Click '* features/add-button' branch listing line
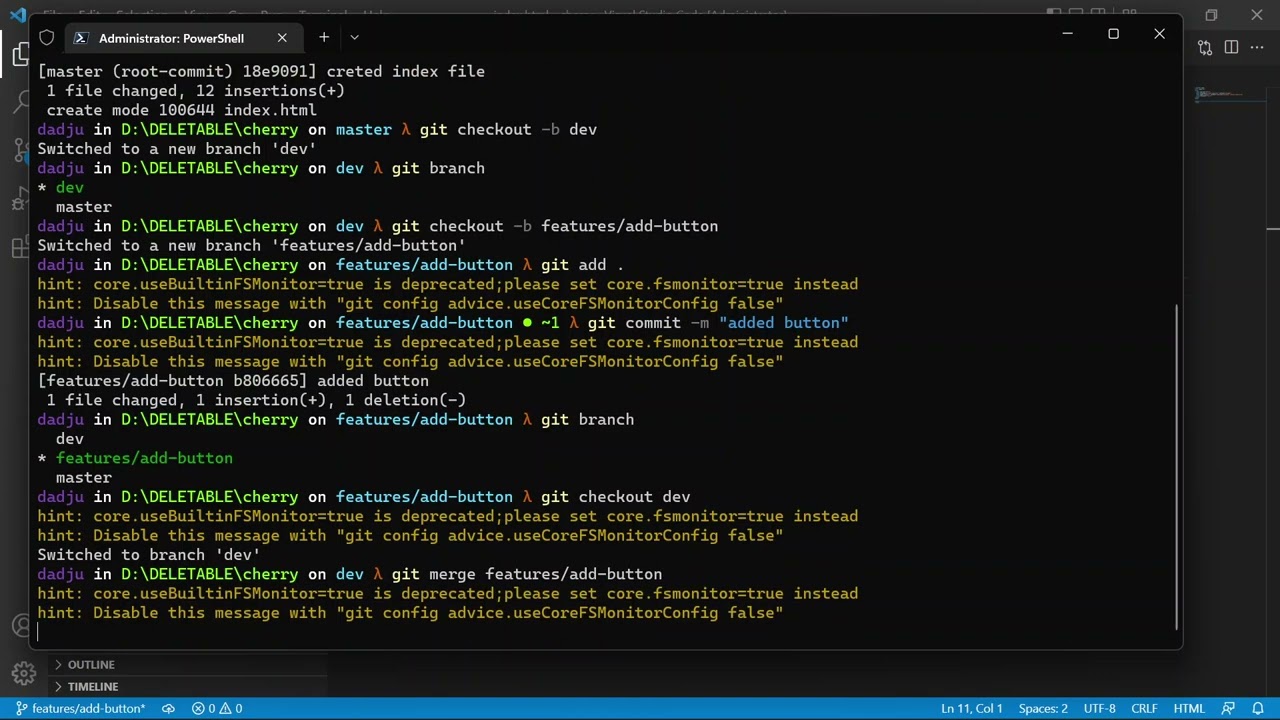Viewport: 1280px width, 720px height. pyautogui.click(x=135, y=458)
